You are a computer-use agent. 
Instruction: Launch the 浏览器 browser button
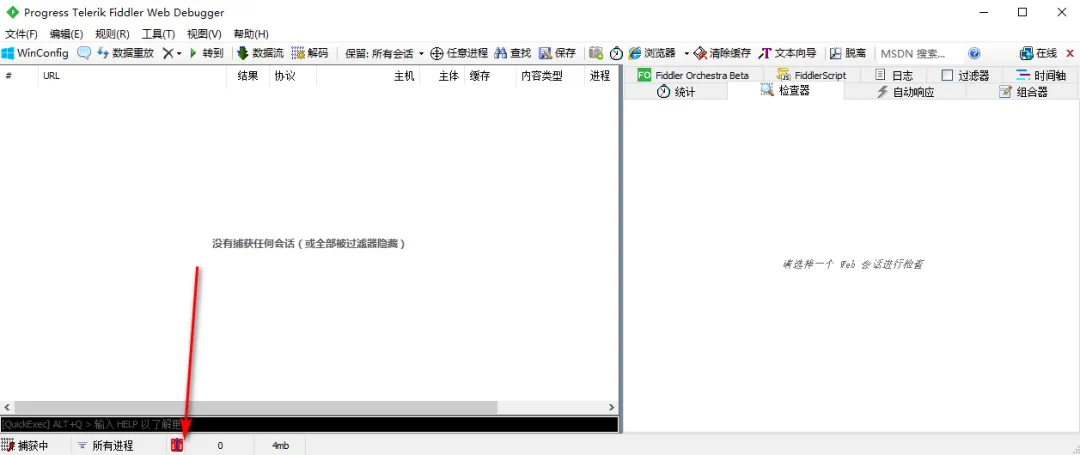tap(652, 53)
